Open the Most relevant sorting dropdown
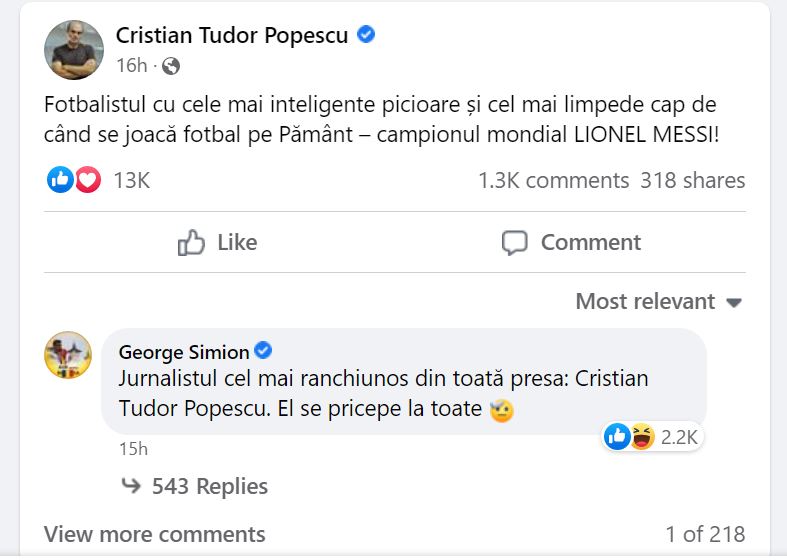This screenshot has height=560, width=787. pyautogui.click(x=658, y=301)
